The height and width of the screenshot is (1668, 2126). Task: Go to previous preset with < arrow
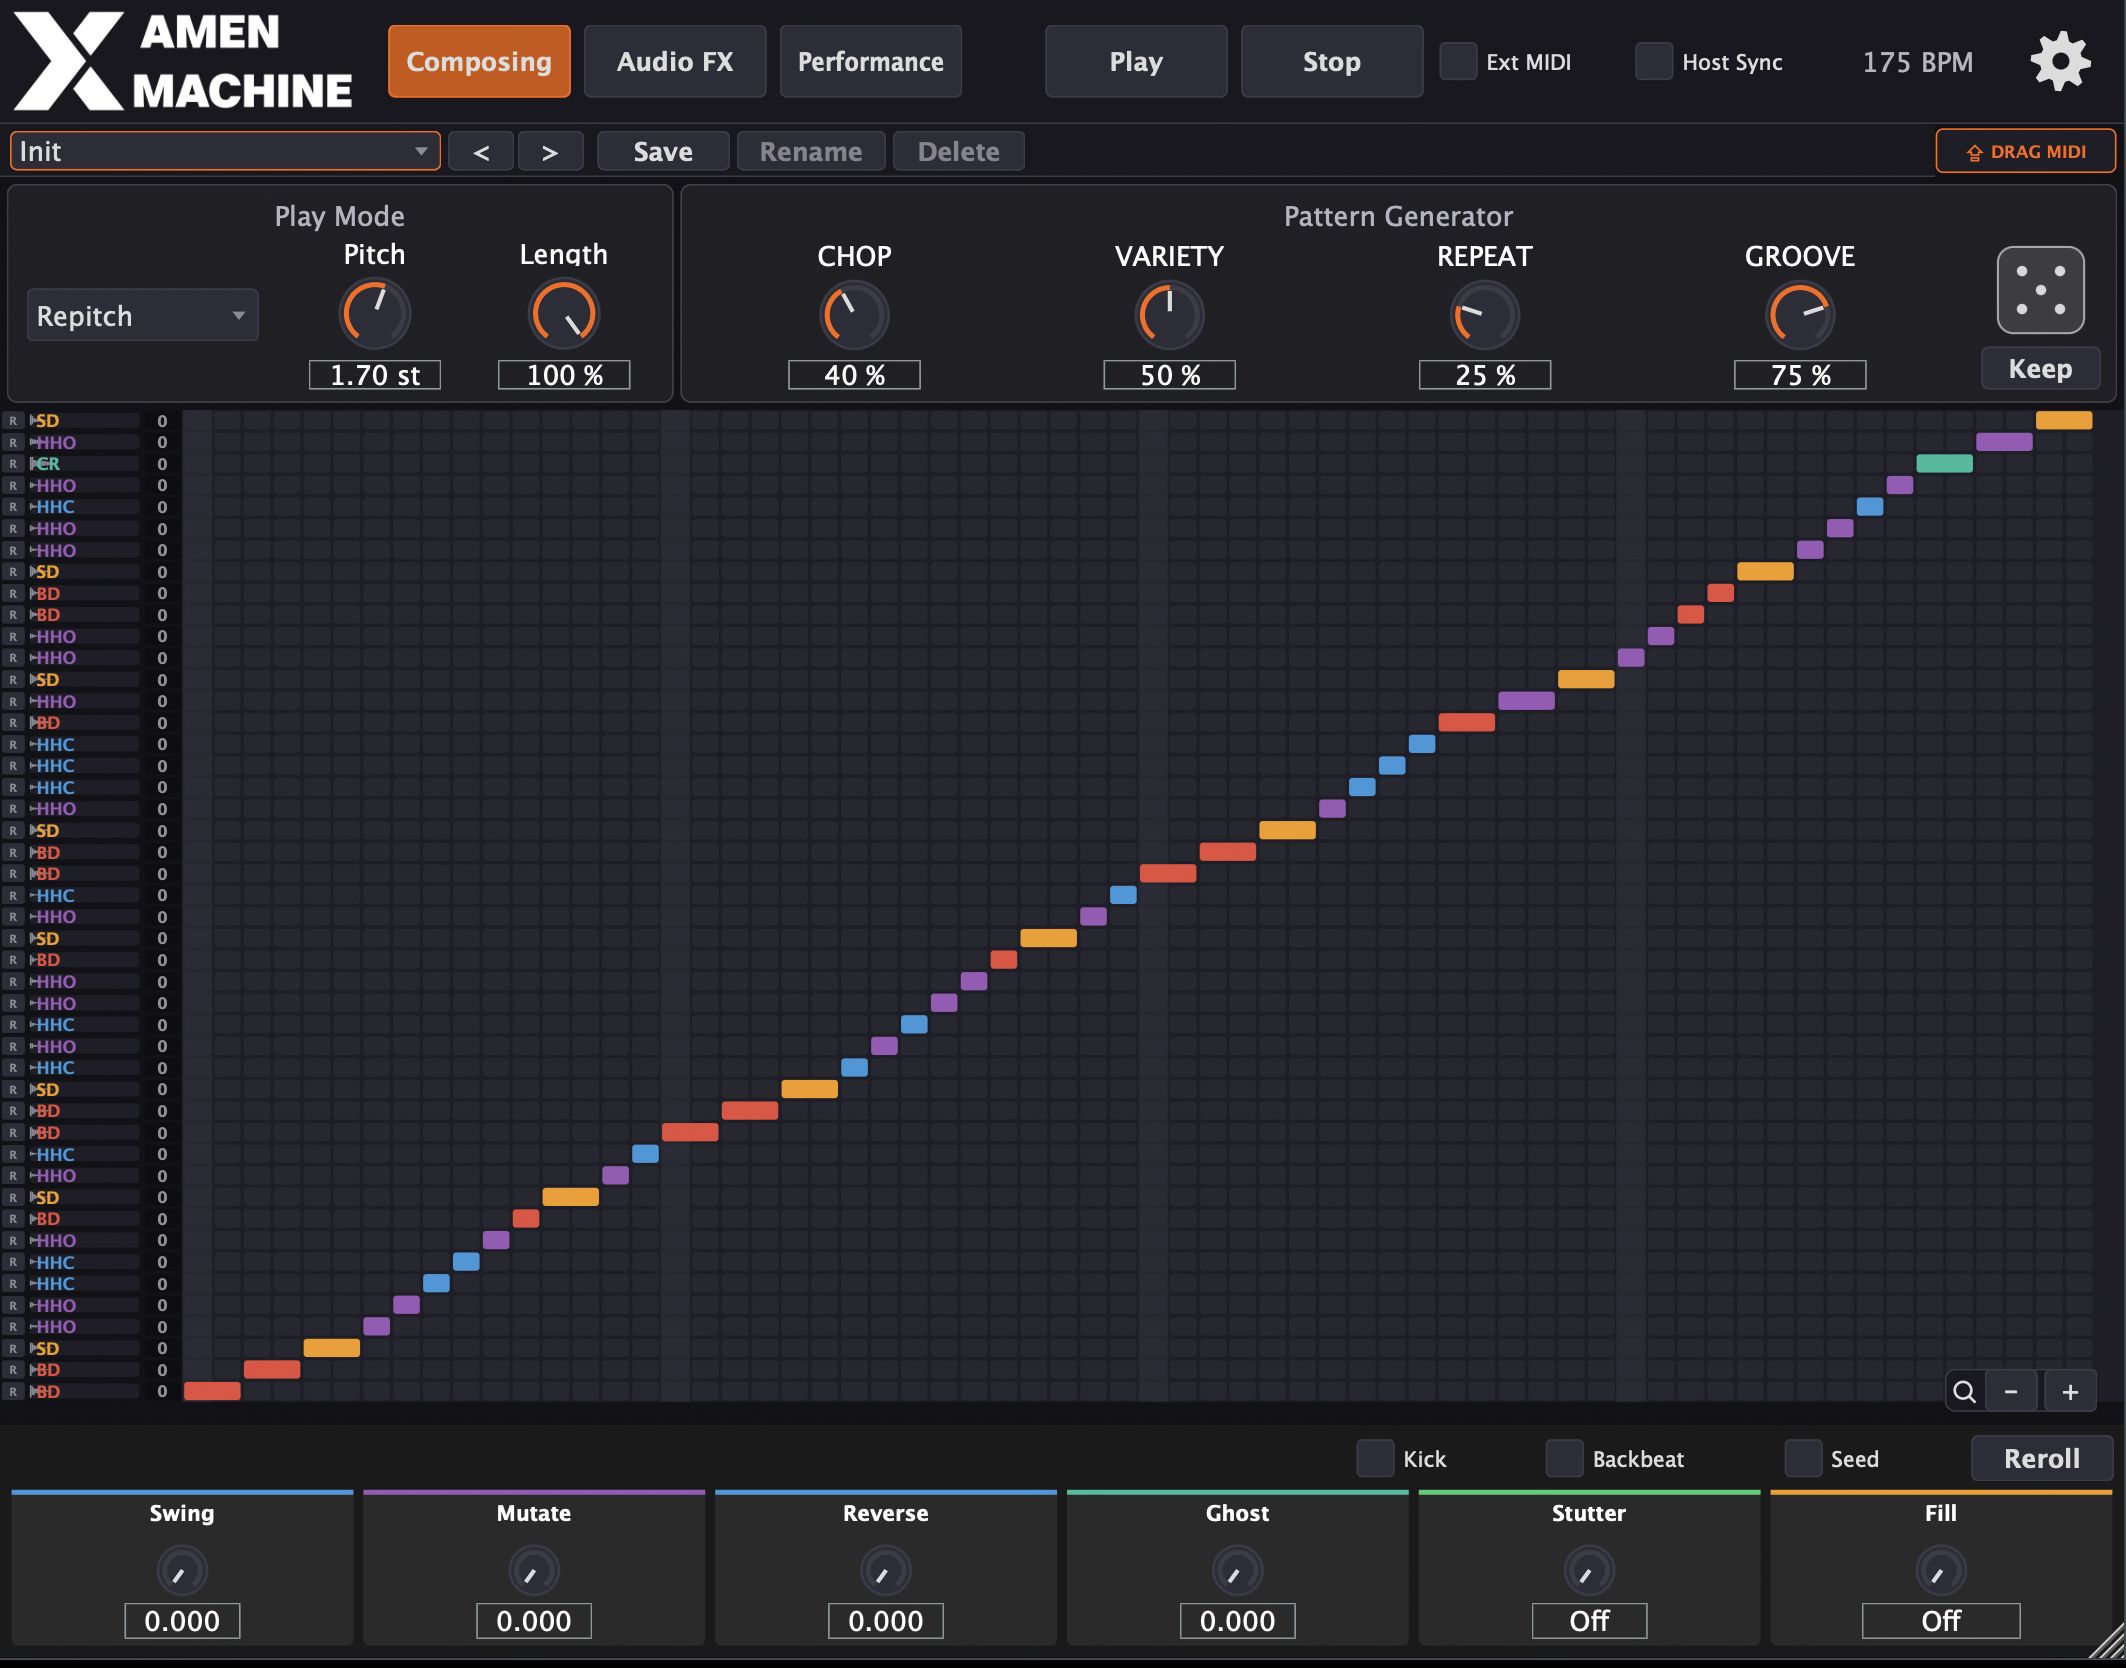point(481,152)
